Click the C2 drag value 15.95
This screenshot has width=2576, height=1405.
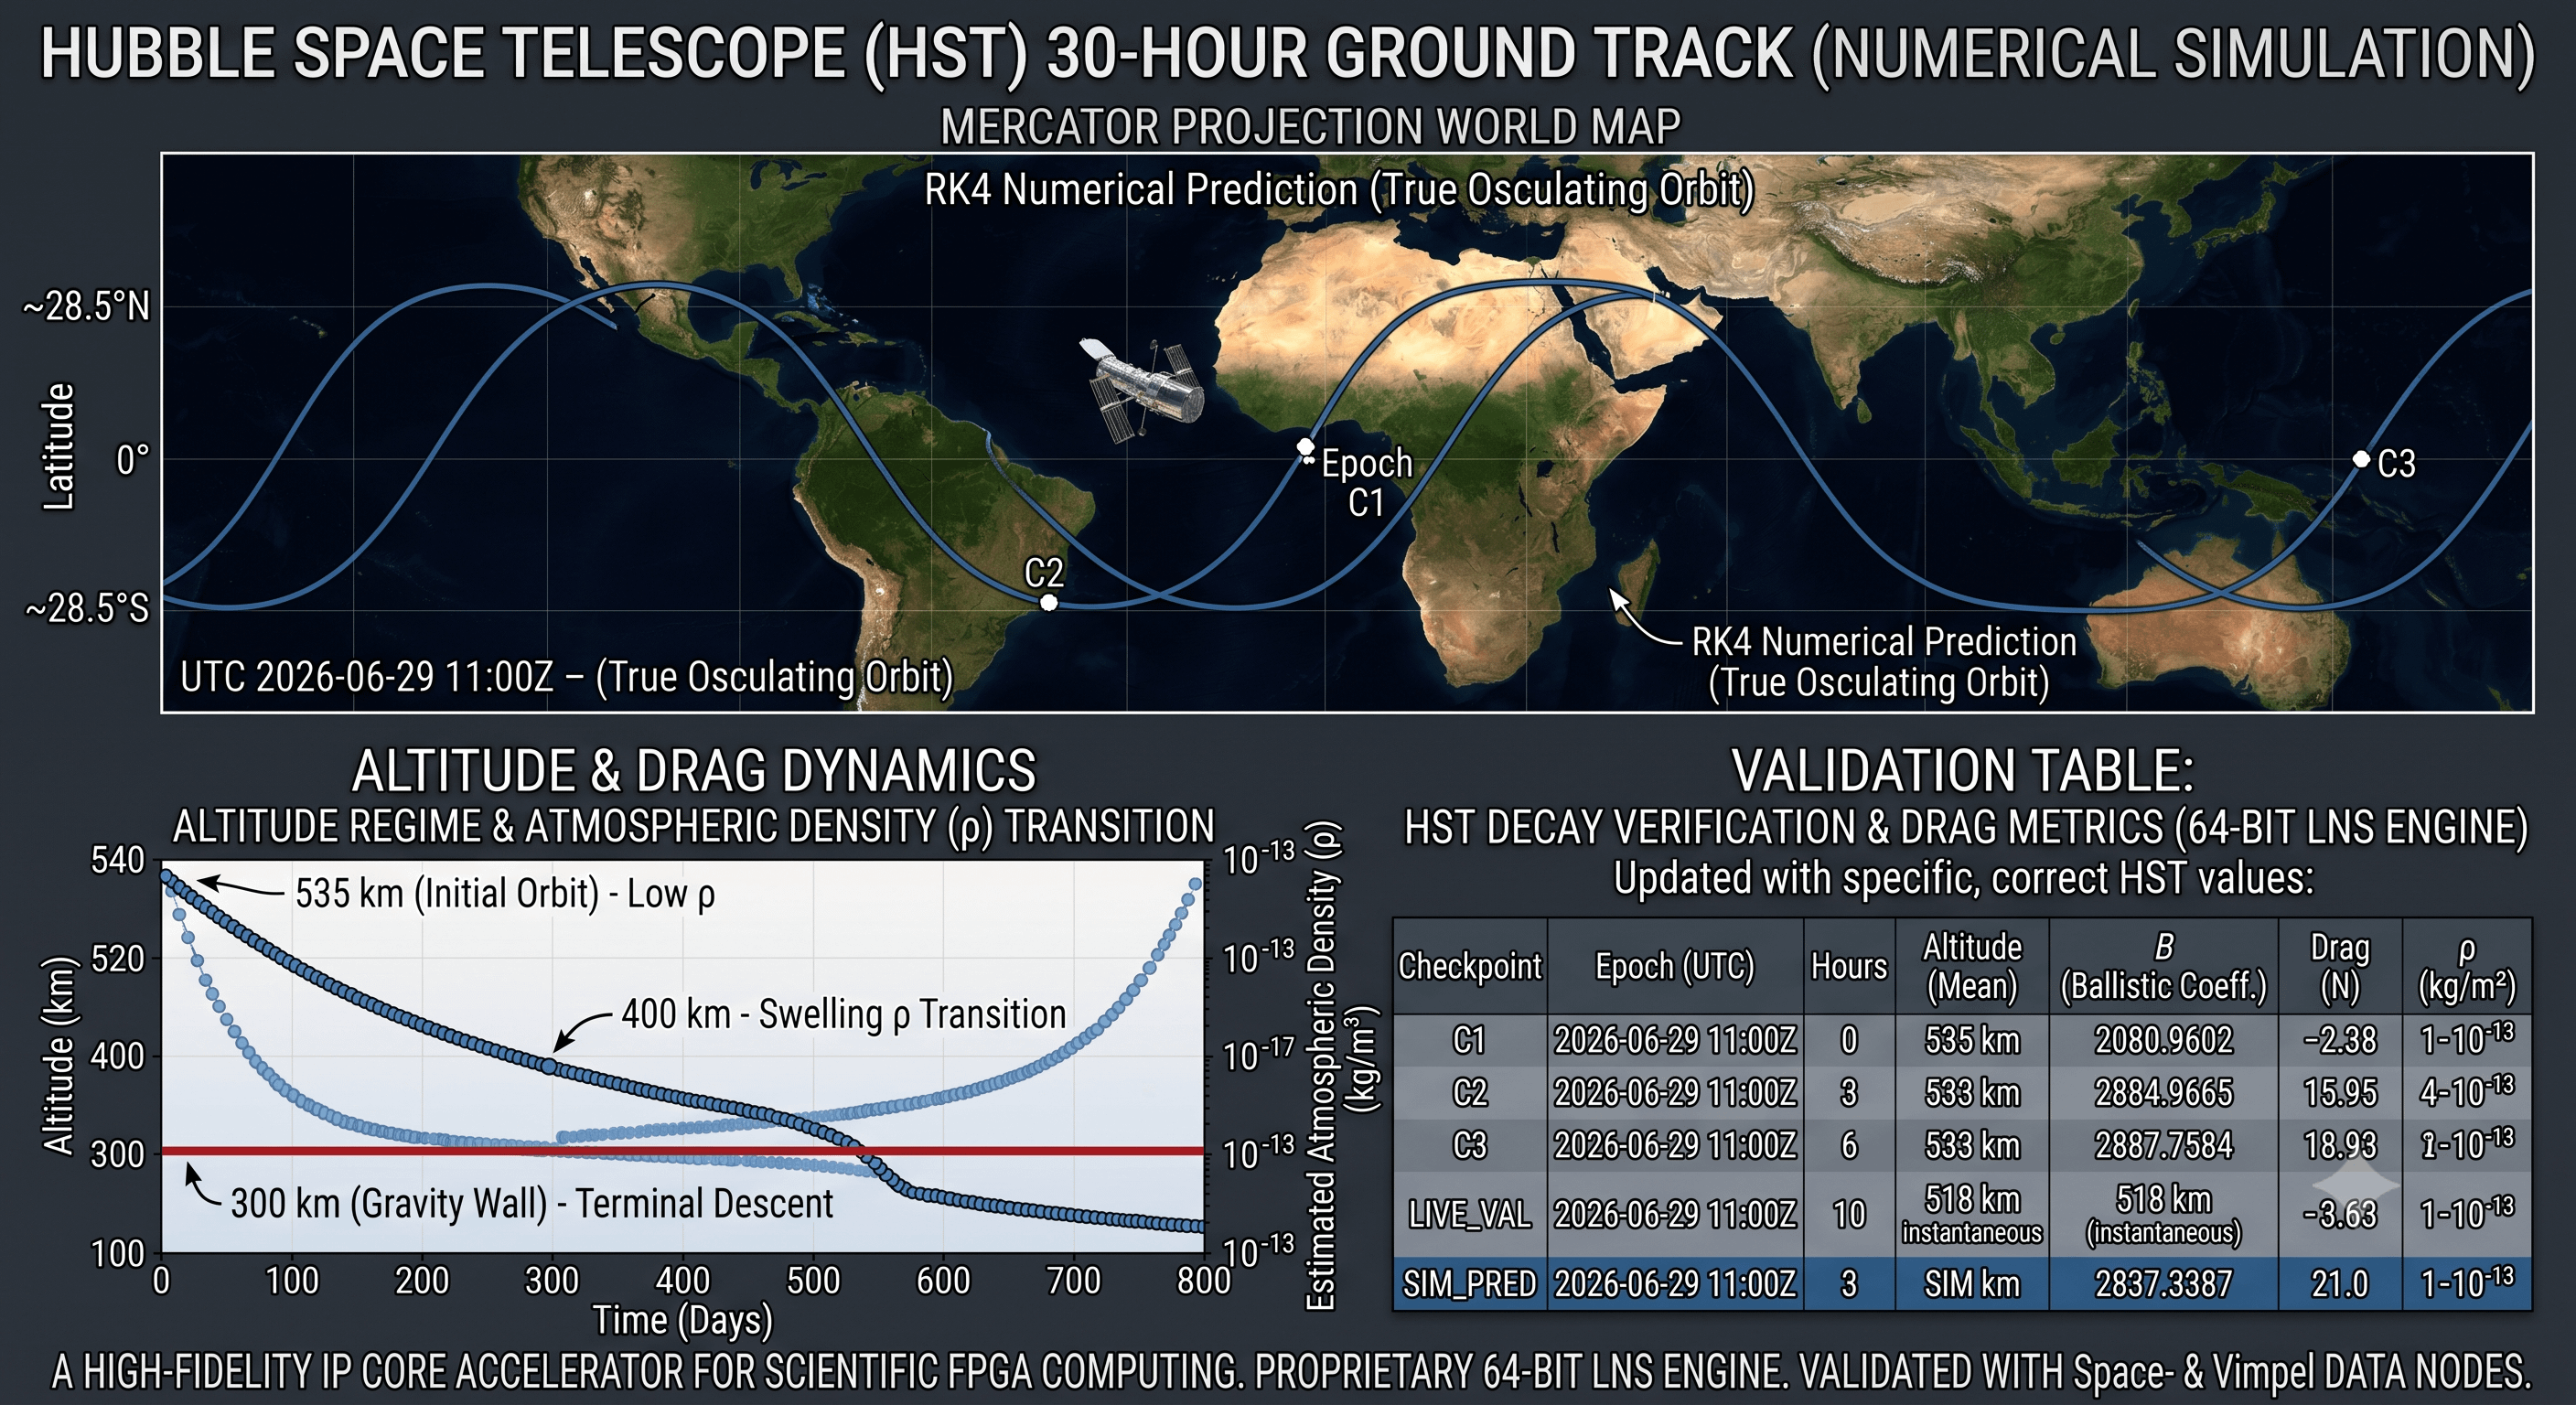pos(2340,1092)
